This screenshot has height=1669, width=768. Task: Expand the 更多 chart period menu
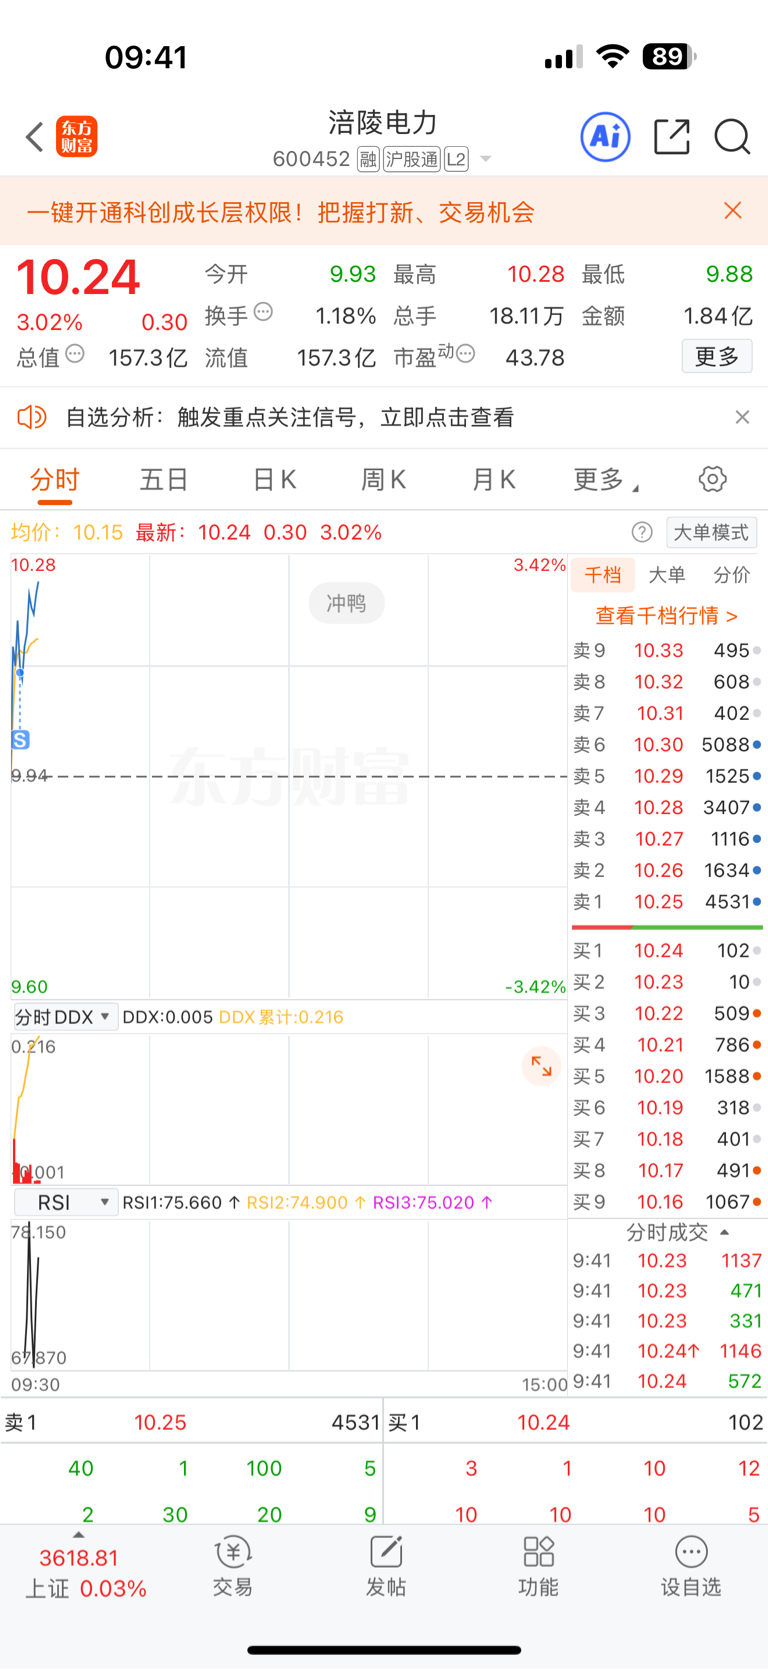click(606, 480)
